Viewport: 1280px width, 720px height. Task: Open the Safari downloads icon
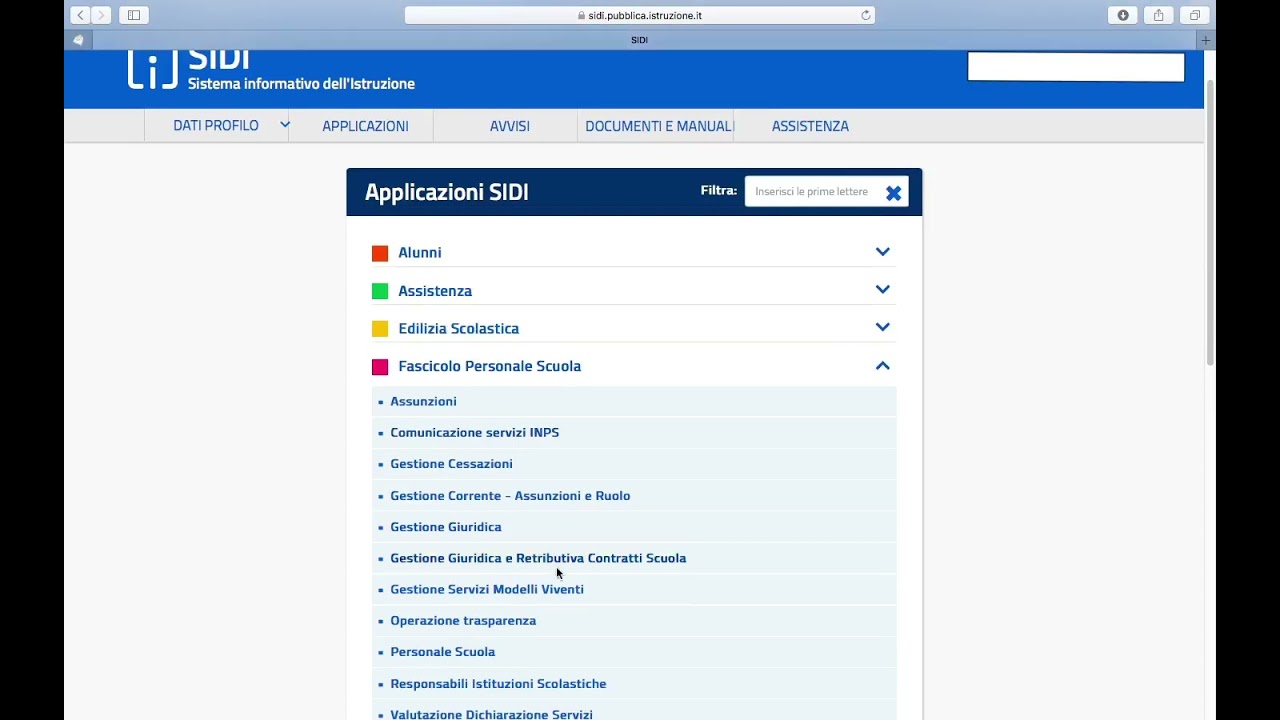point(1123,15)
